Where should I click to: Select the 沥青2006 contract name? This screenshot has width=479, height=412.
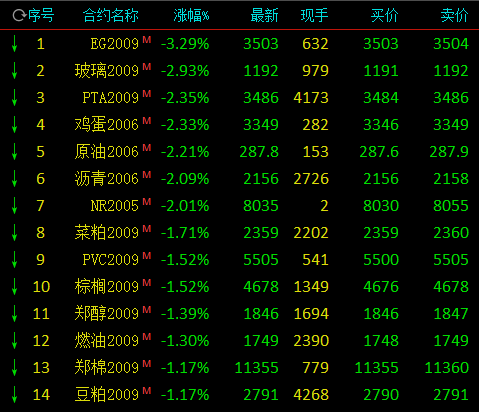107,179
